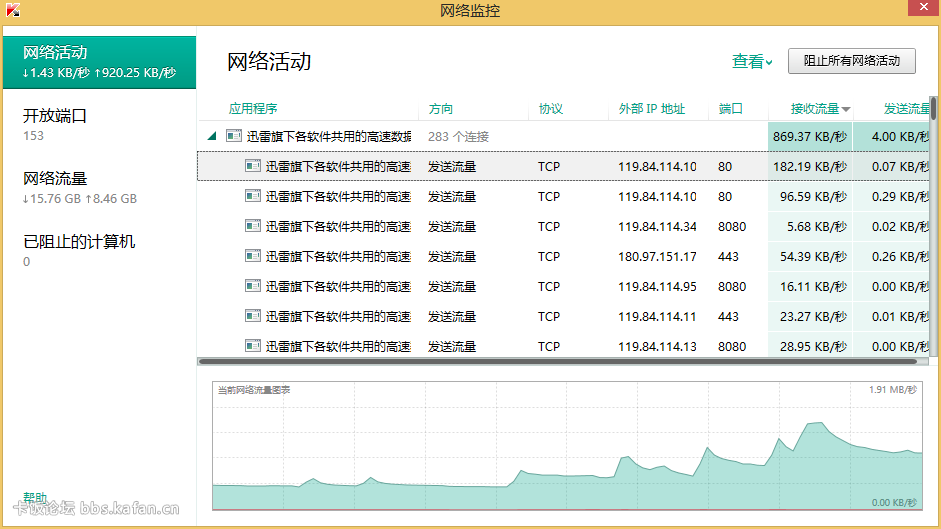
Task: Click the '1.91 MB/秒' chart maximum label
Action: click(892, 390)
